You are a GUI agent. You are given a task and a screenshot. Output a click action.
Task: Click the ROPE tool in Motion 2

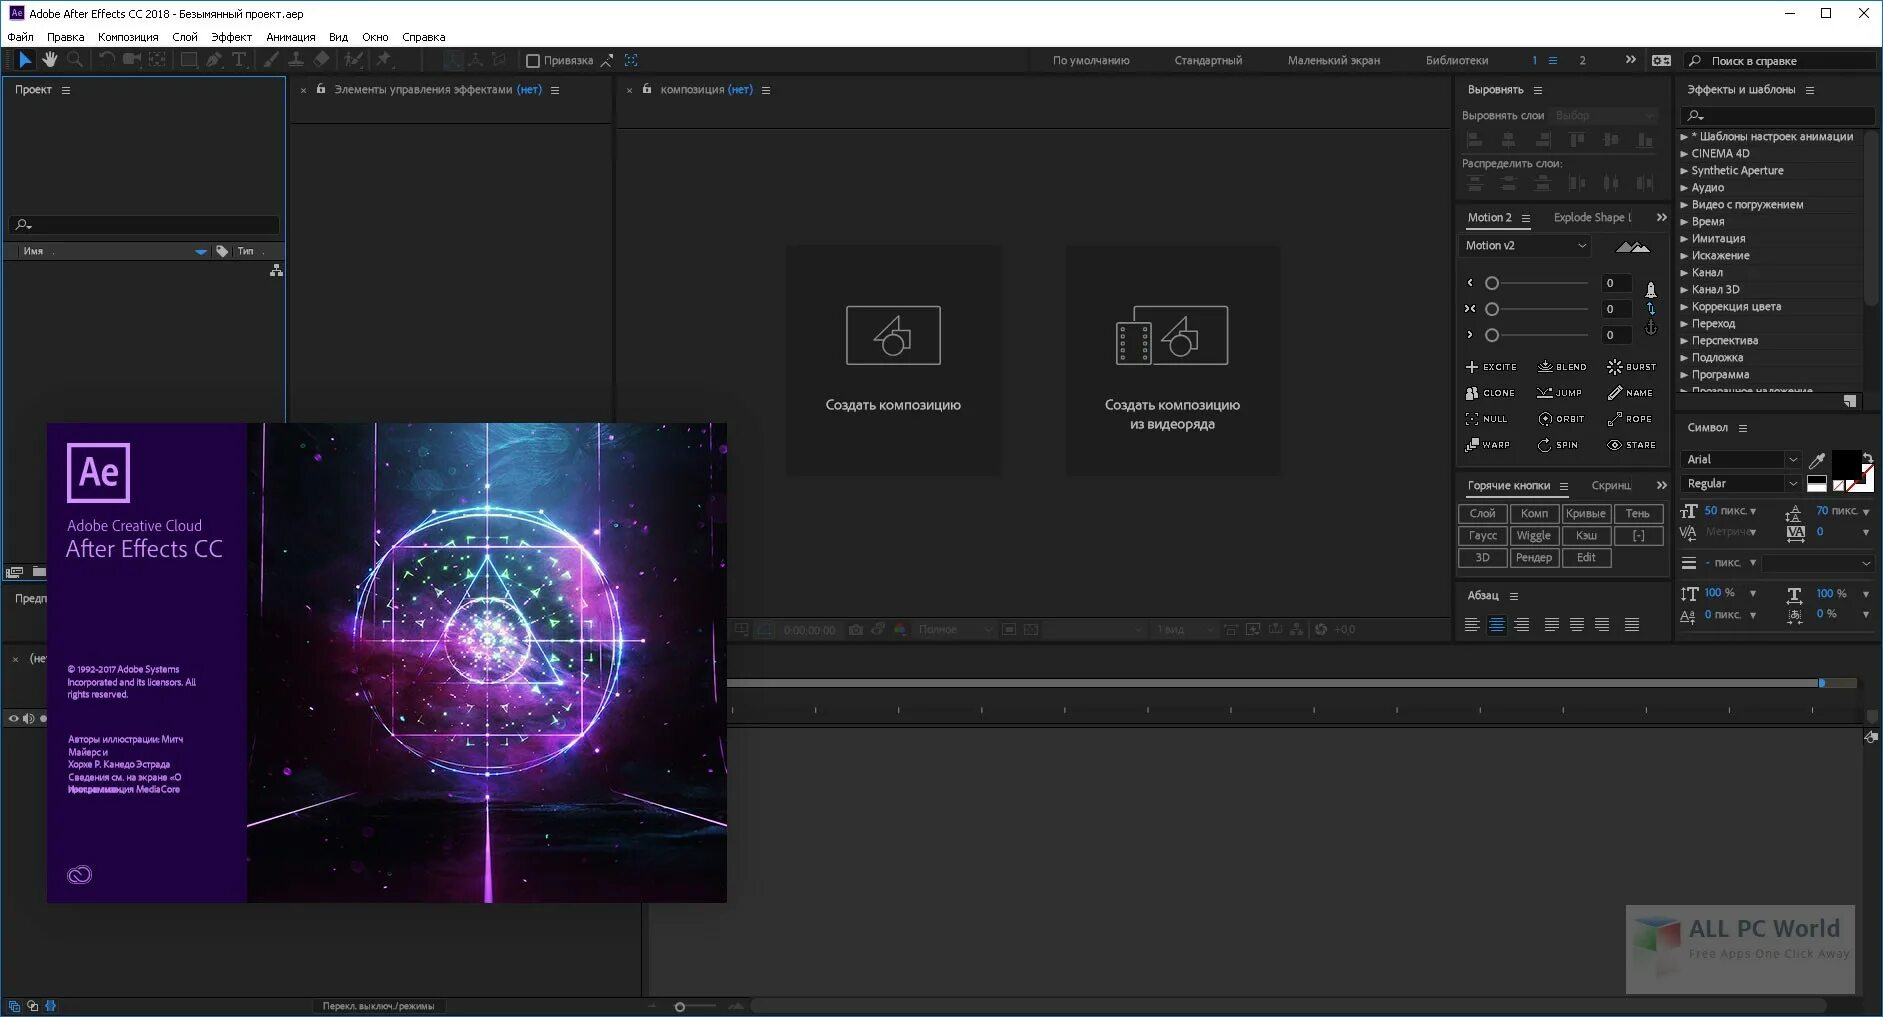click(x=1630, y=419)
